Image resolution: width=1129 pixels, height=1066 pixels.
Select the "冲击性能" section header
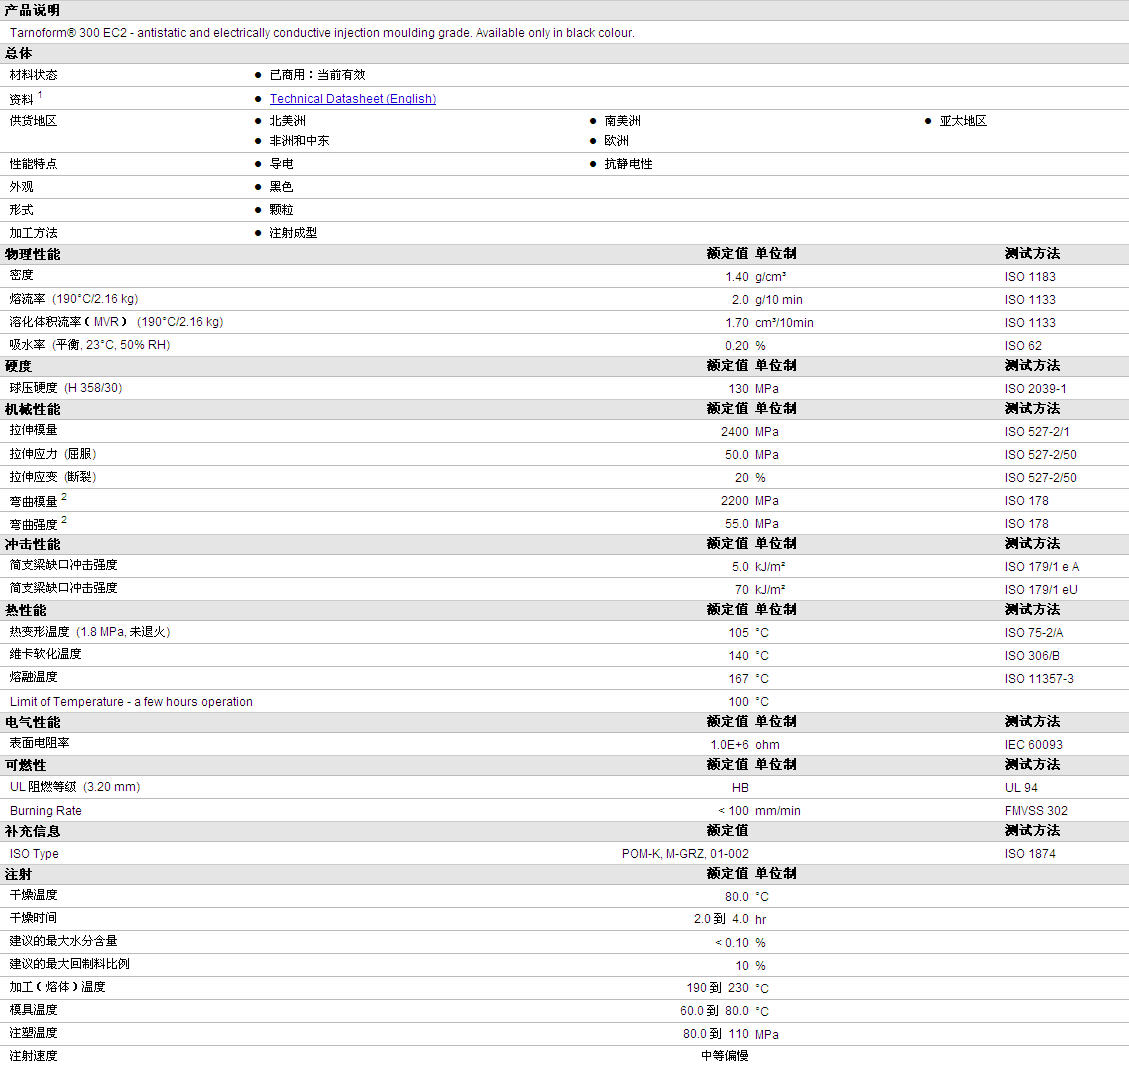[32, 545]
